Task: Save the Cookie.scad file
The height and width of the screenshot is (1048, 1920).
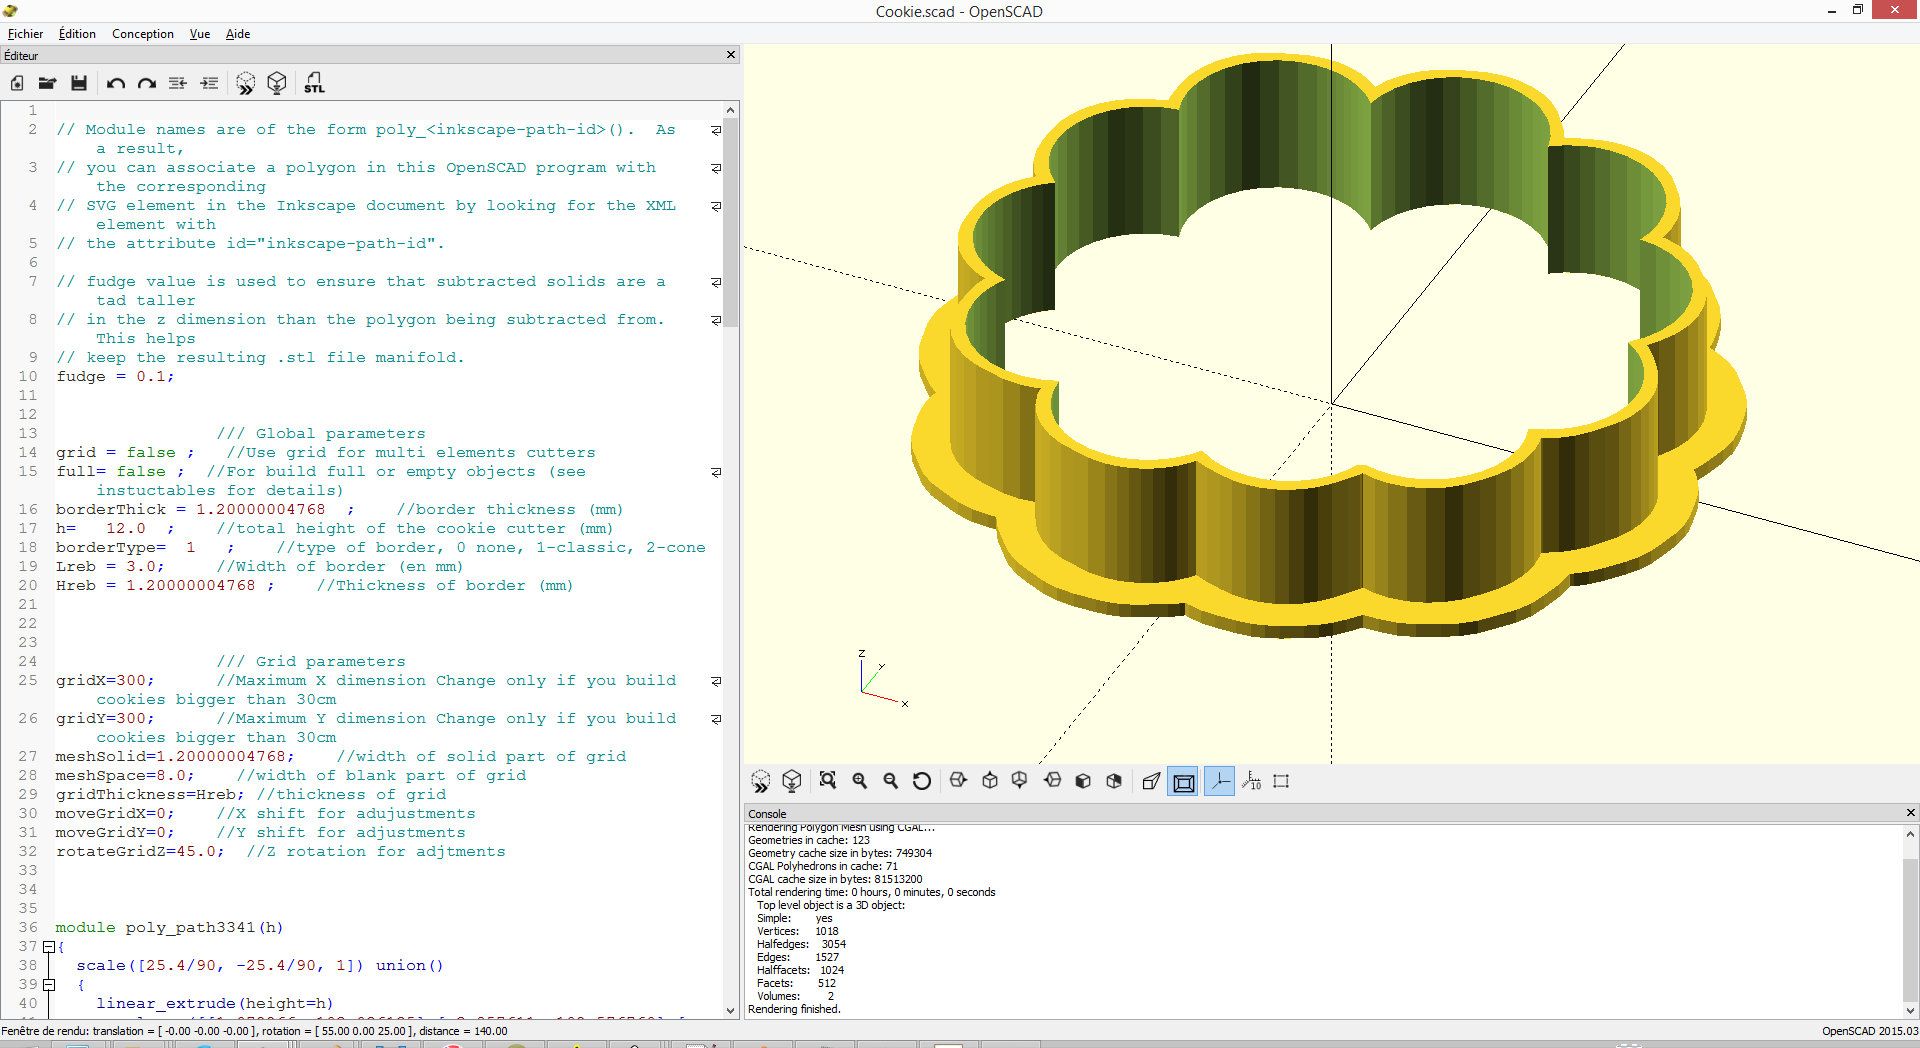Action: click(79, 83)
